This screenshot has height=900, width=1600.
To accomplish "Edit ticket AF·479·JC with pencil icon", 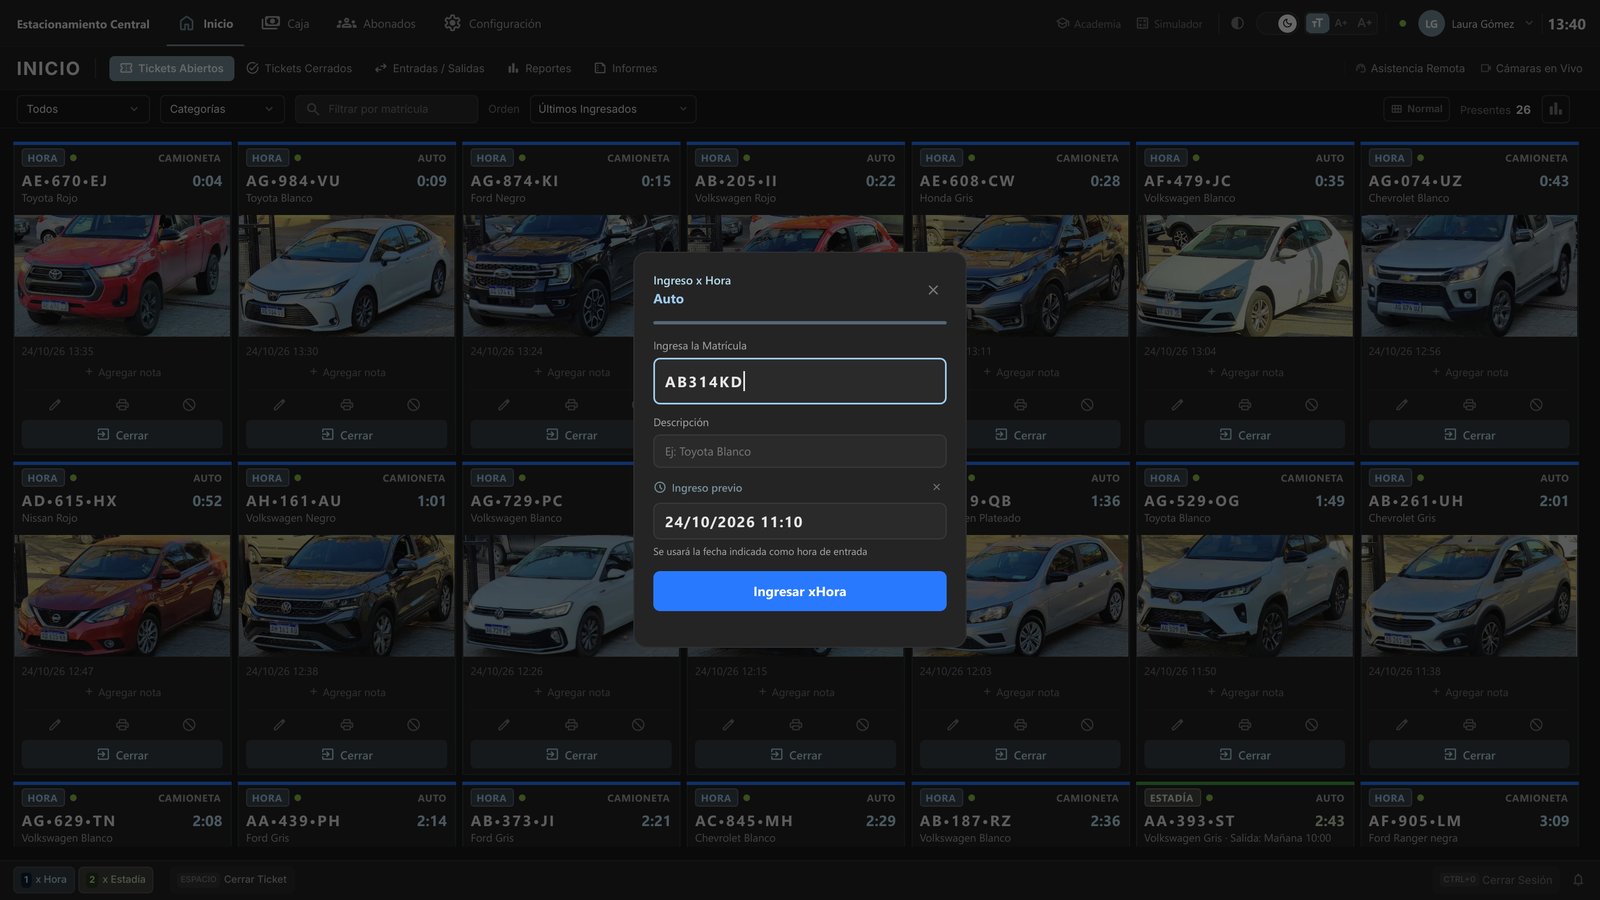I will click(1177, 405).
